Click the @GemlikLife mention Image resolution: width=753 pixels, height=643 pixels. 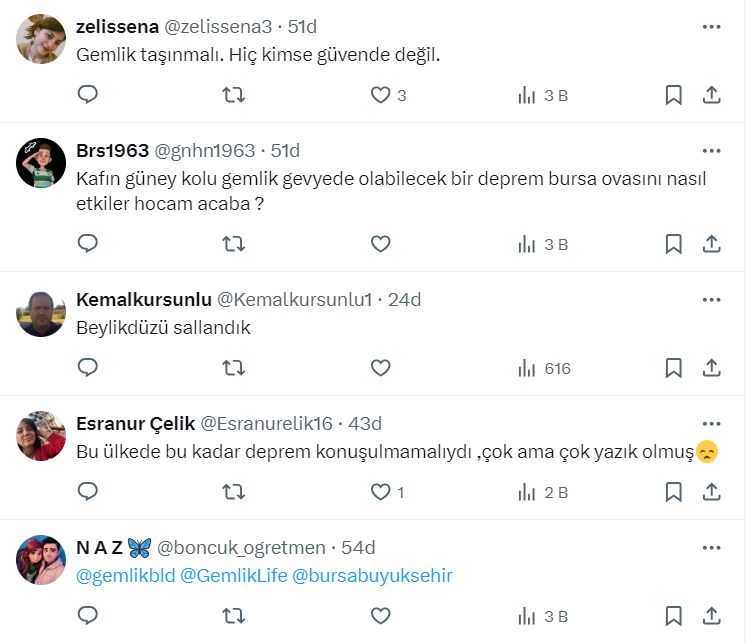pos(234,575)
